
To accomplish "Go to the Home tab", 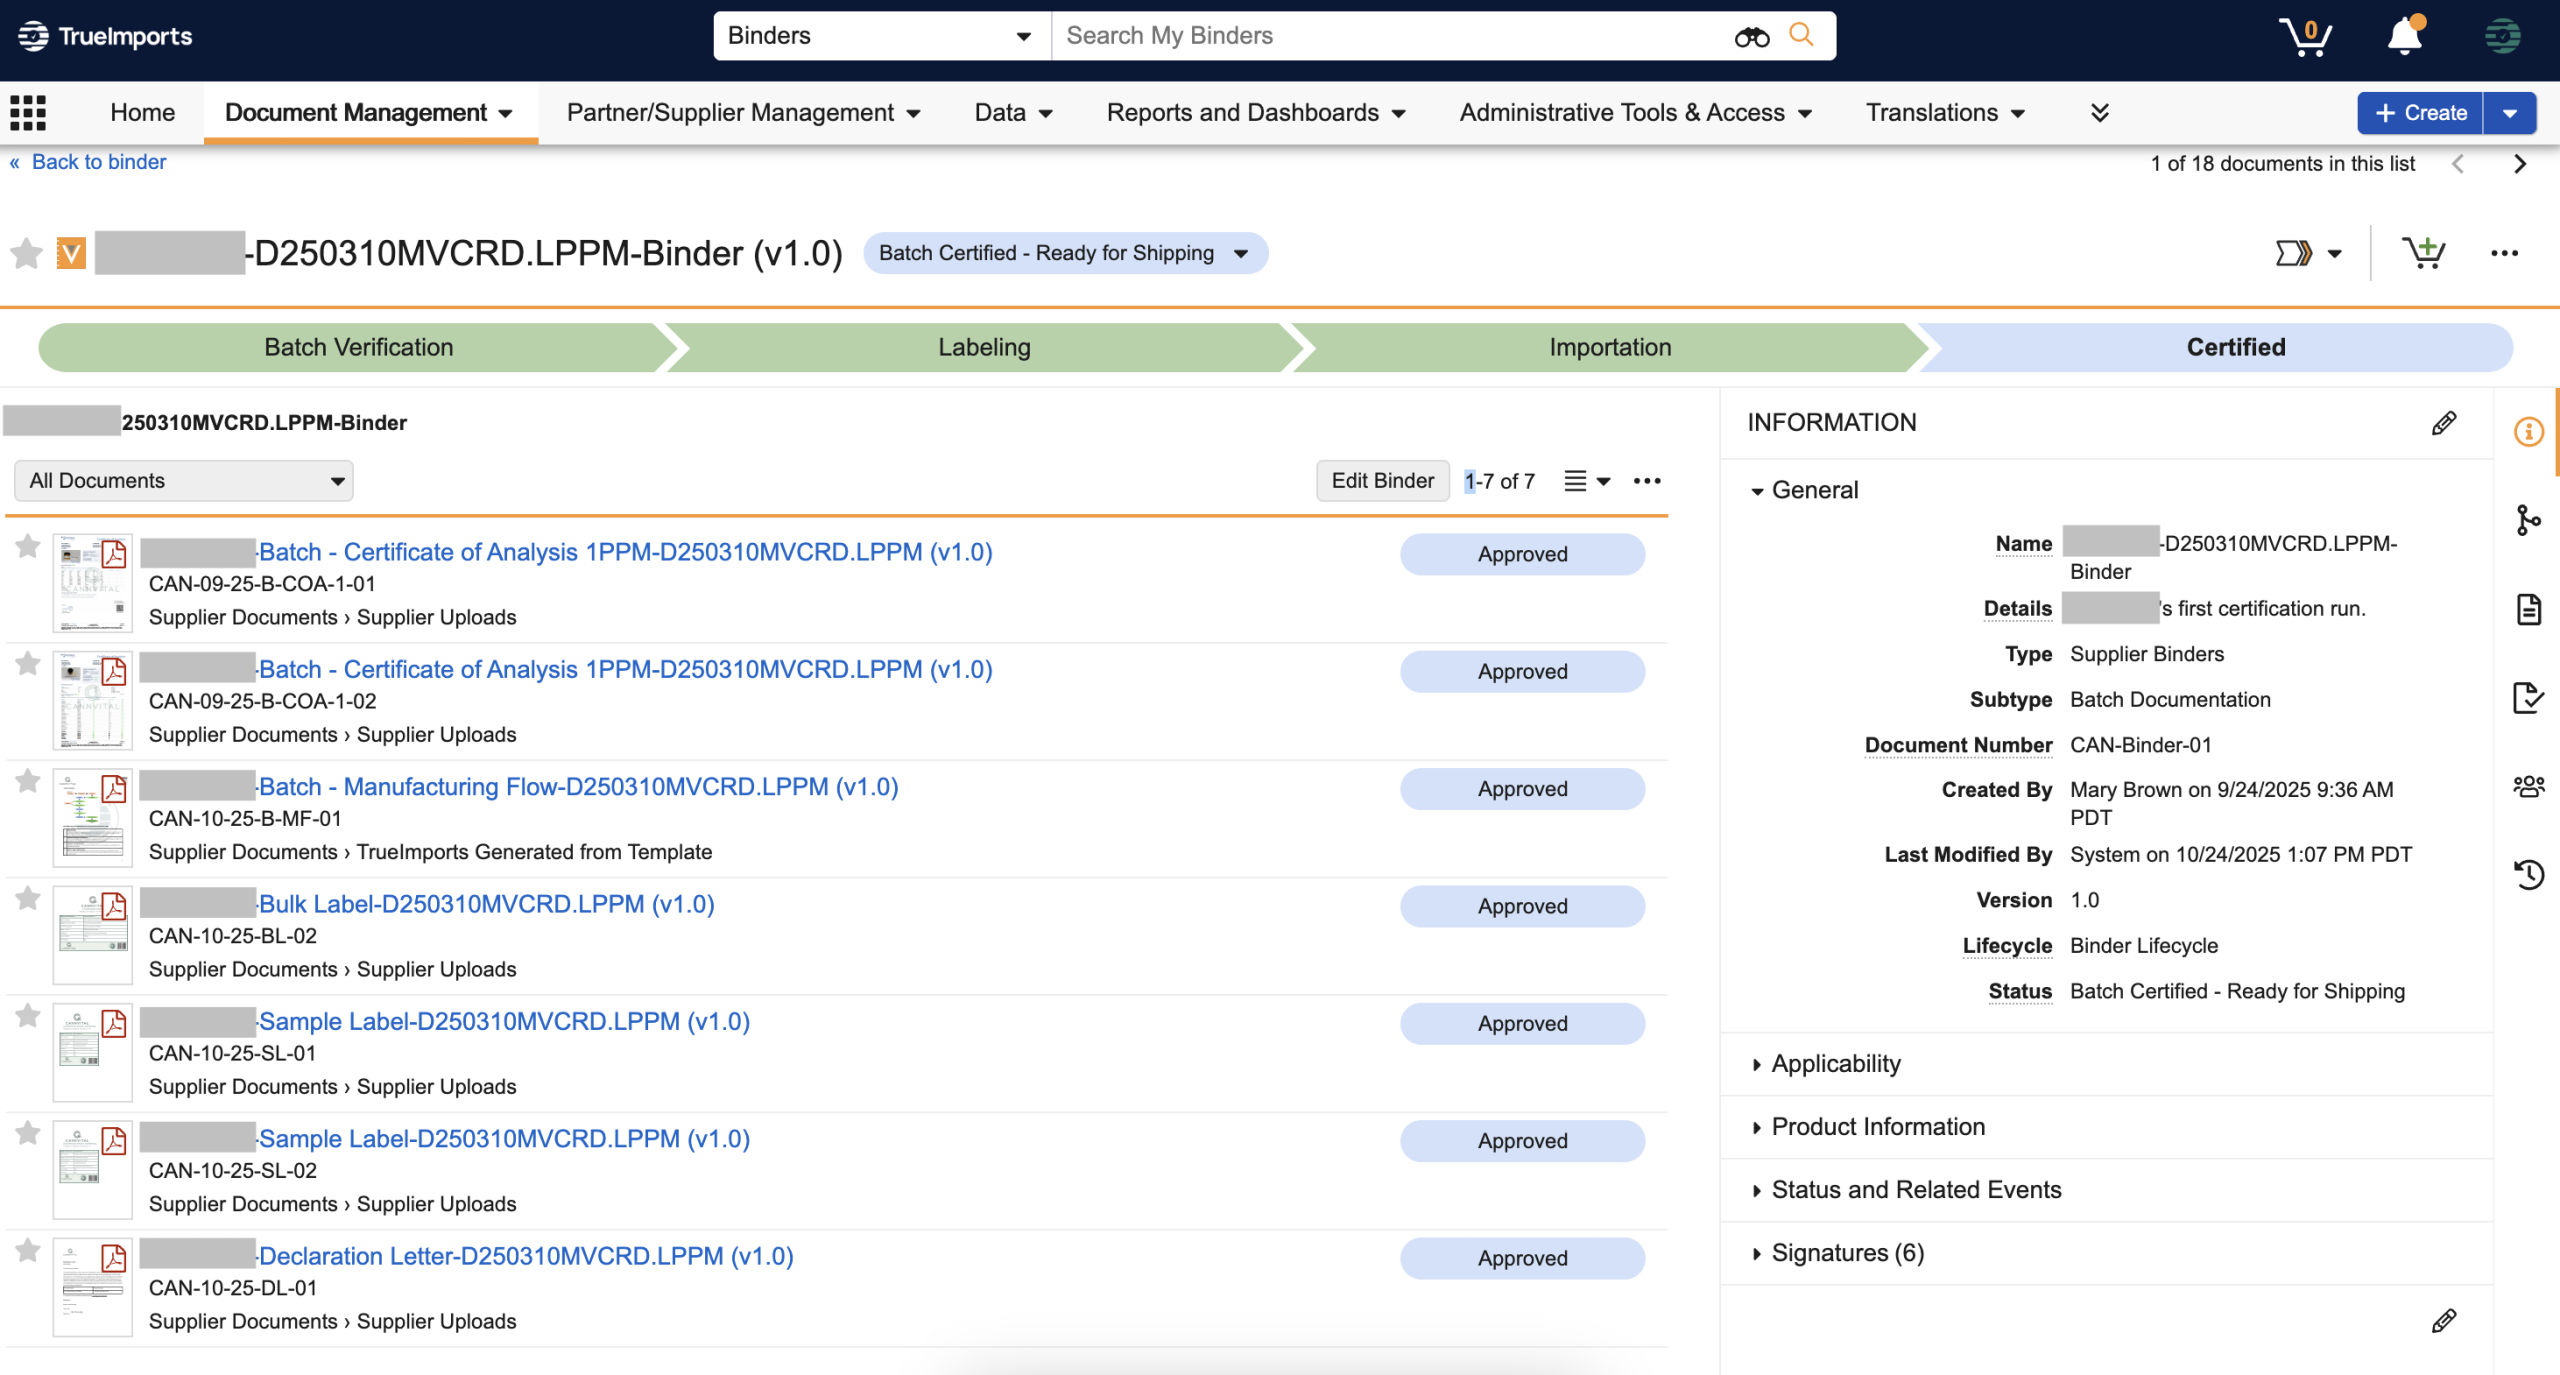I will pos(142,113).
